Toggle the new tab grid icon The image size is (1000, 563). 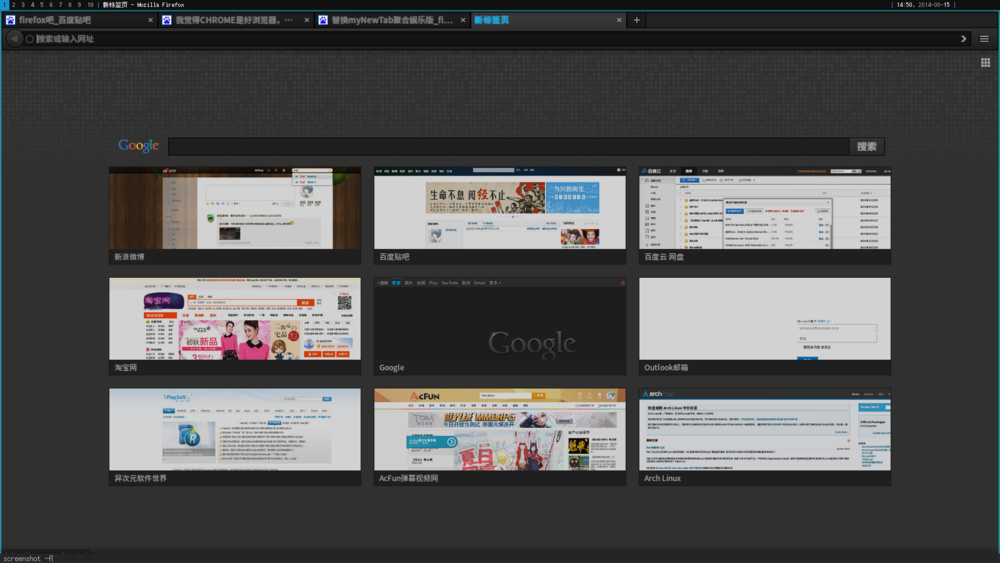click(985, 62)
